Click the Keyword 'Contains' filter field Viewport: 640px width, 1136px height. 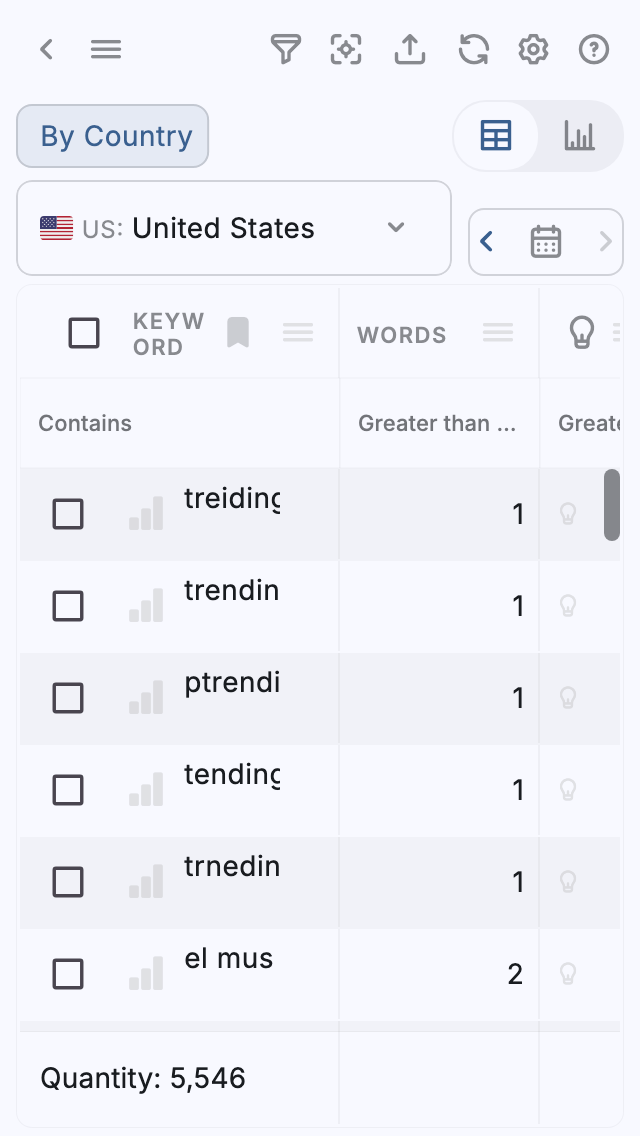tap(178, 423)
